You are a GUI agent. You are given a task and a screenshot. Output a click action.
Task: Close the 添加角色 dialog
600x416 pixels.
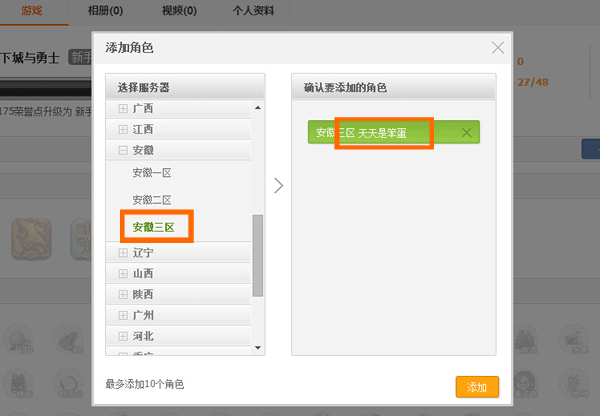coord(498,47)
